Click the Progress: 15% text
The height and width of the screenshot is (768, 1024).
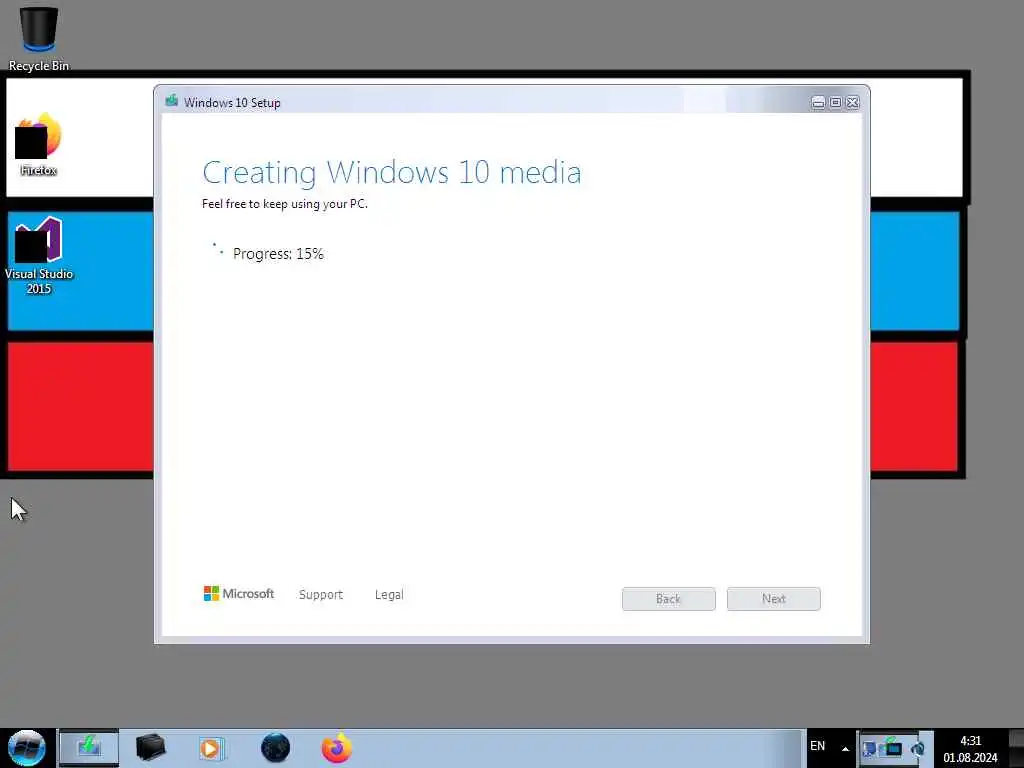278,253
